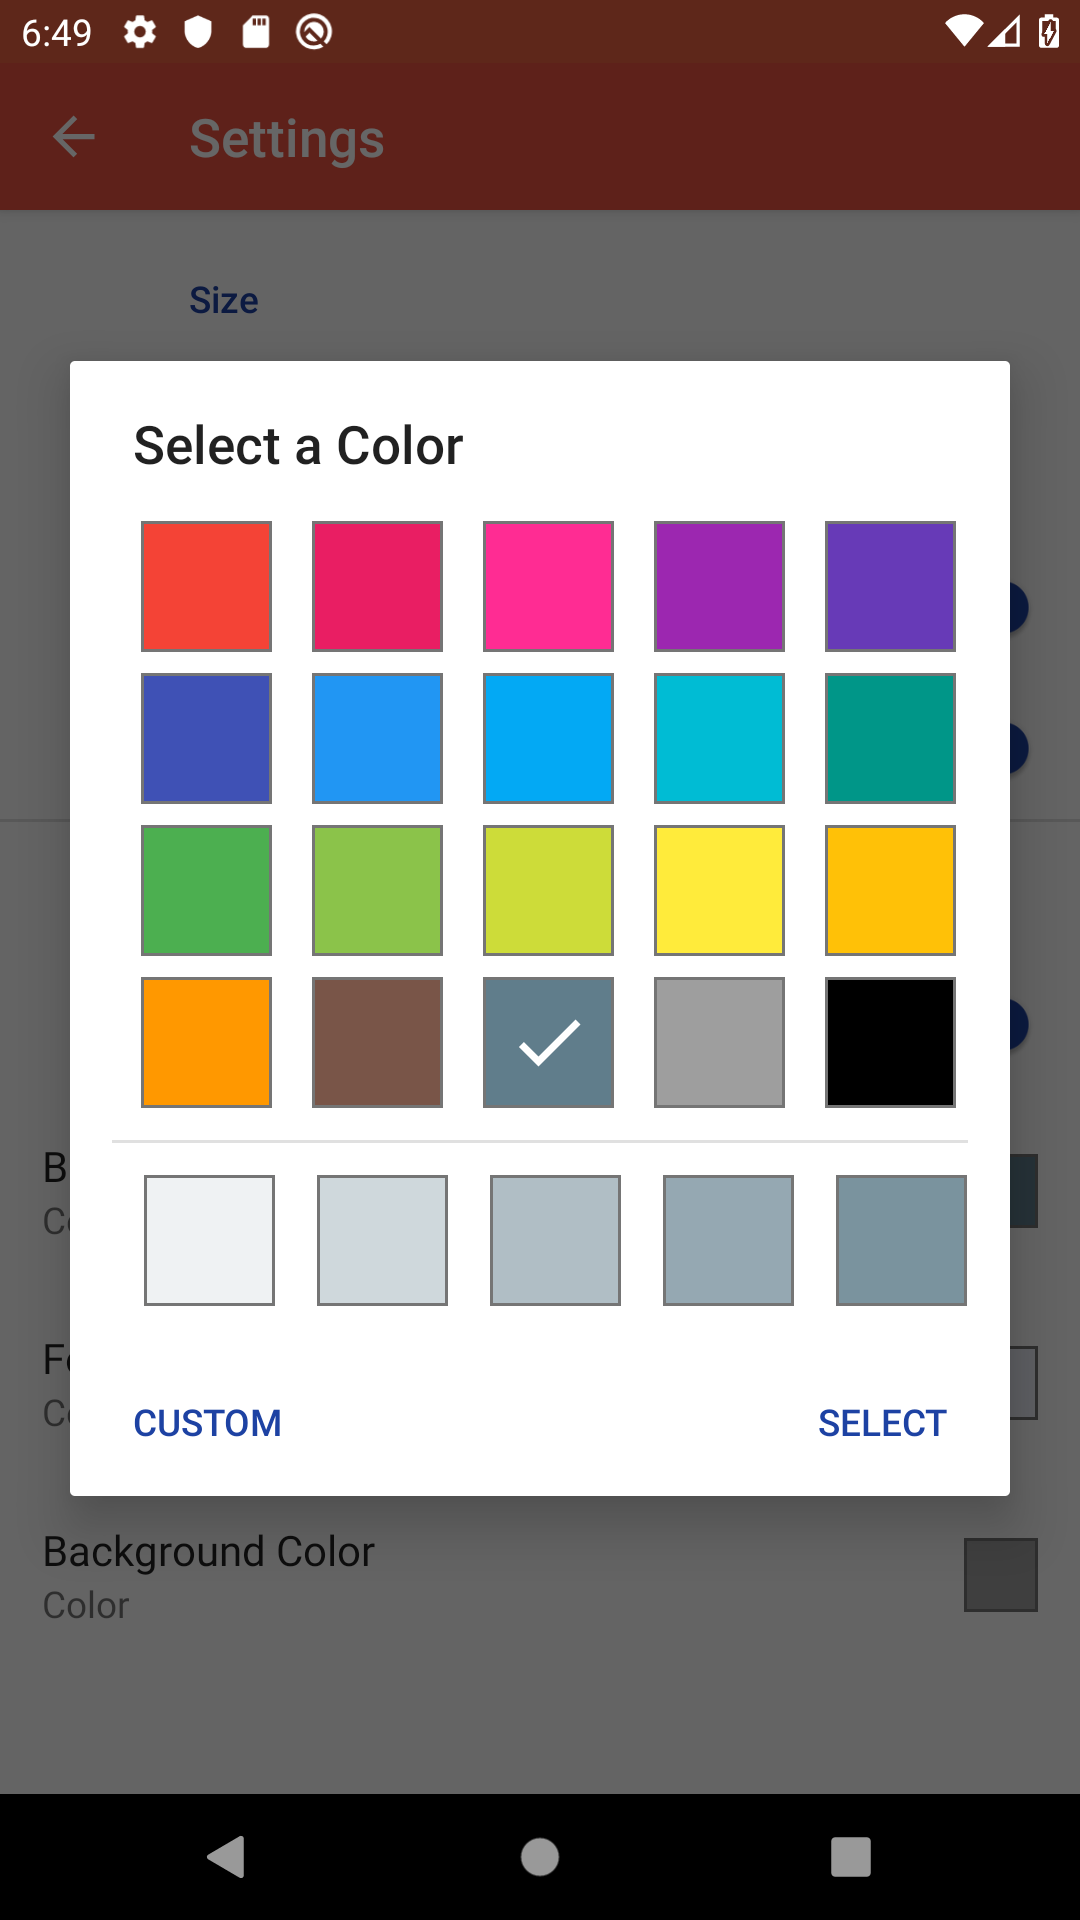
Task: Pick the red color swatch
Action: 206,586
